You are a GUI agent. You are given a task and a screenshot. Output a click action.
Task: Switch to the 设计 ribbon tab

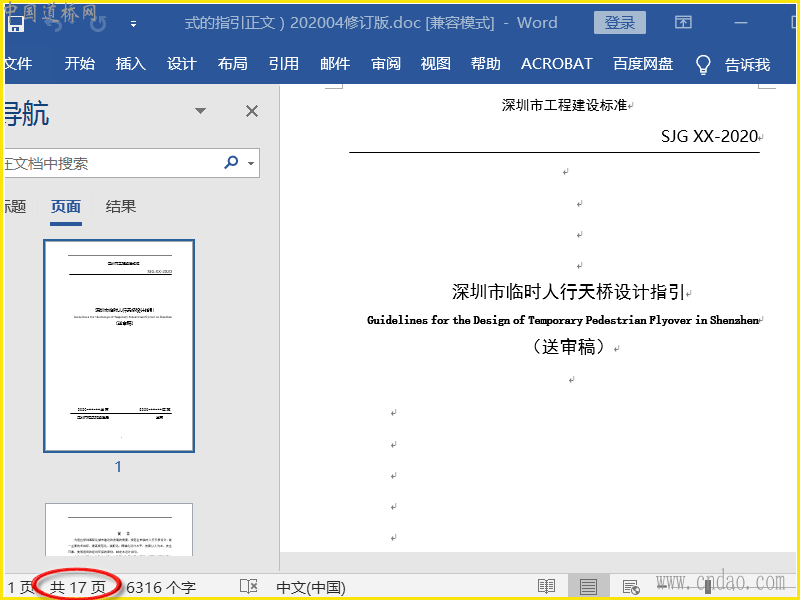point(182,64)
